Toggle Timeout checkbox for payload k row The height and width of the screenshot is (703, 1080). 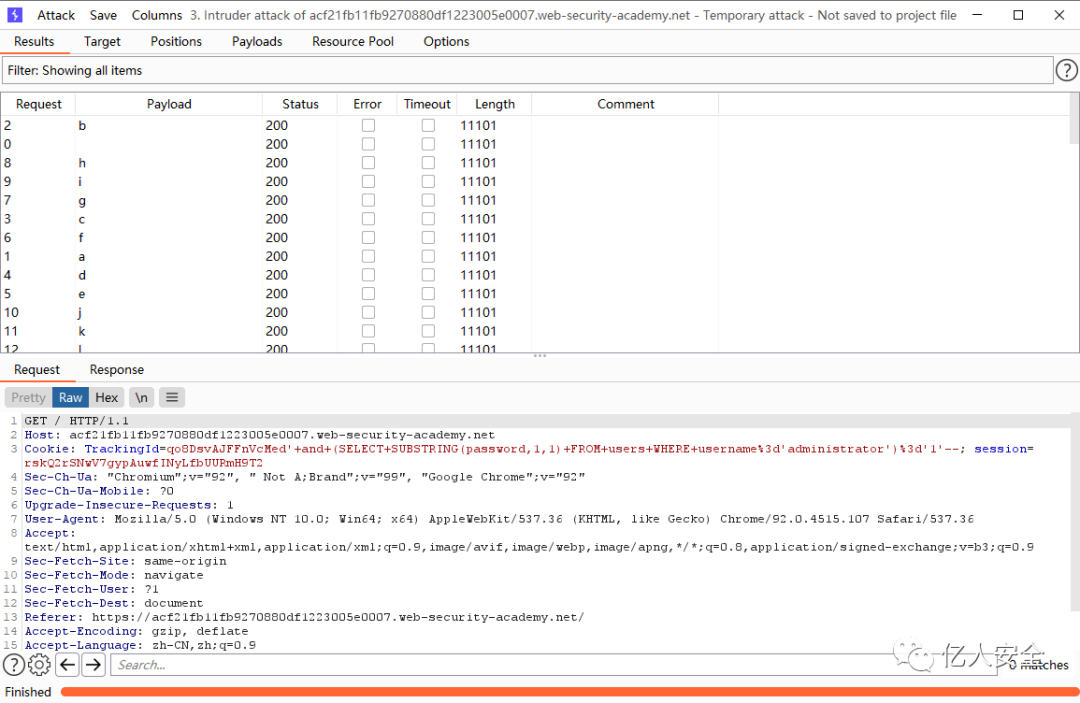click(428, 331)
